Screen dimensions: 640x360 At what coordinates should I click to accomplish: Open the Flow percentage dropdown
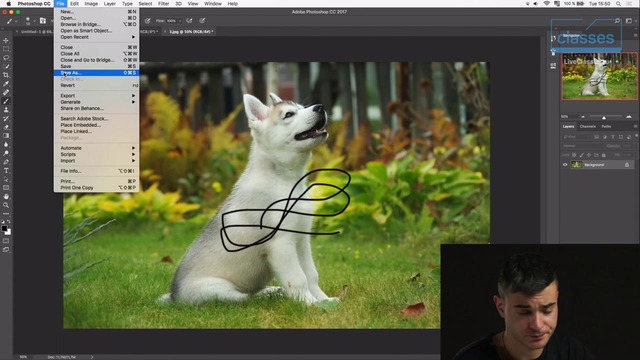coord(180,21)
